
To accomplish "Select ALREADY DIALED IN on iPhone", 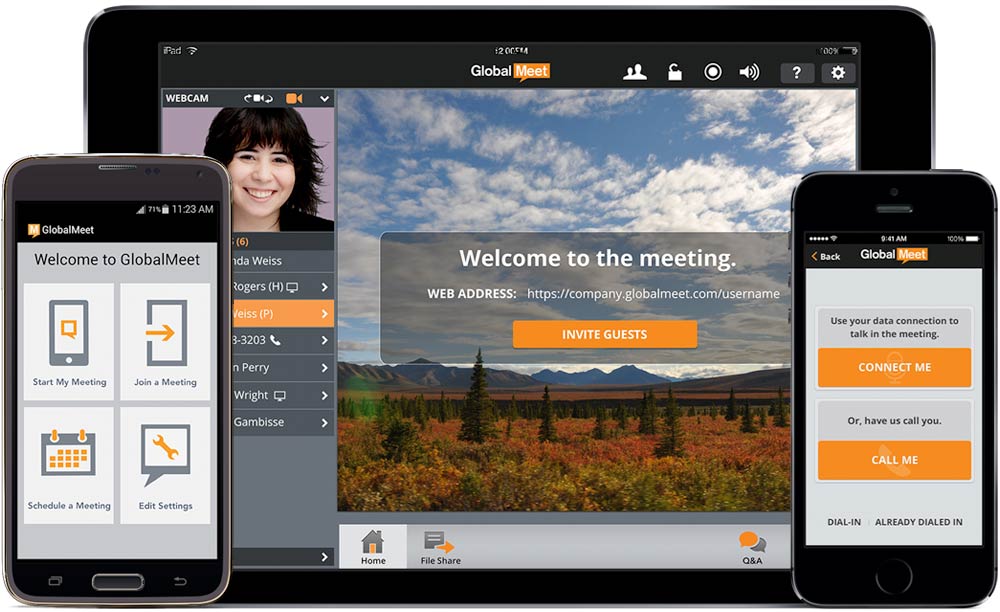I will point(918,521).
